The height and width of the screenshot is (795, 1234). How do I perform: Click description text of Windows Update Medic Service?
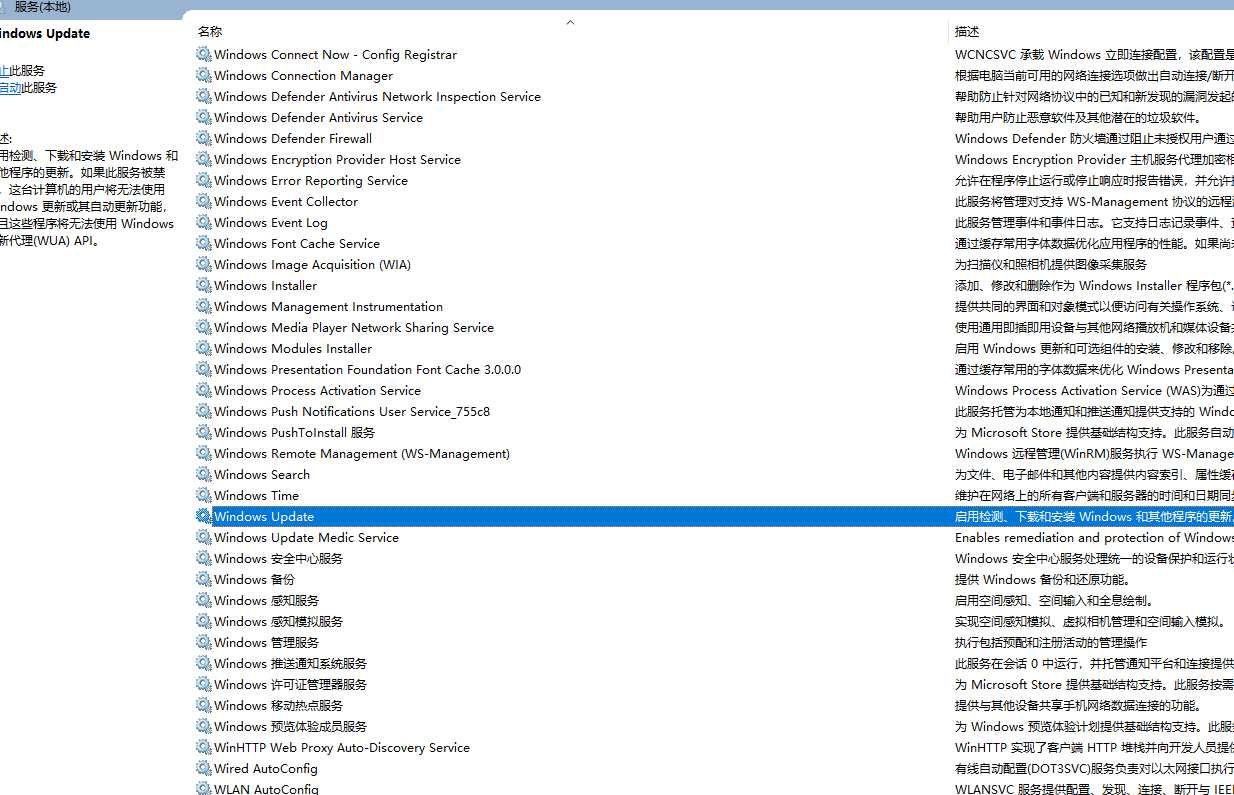(x=1094, y=538)
